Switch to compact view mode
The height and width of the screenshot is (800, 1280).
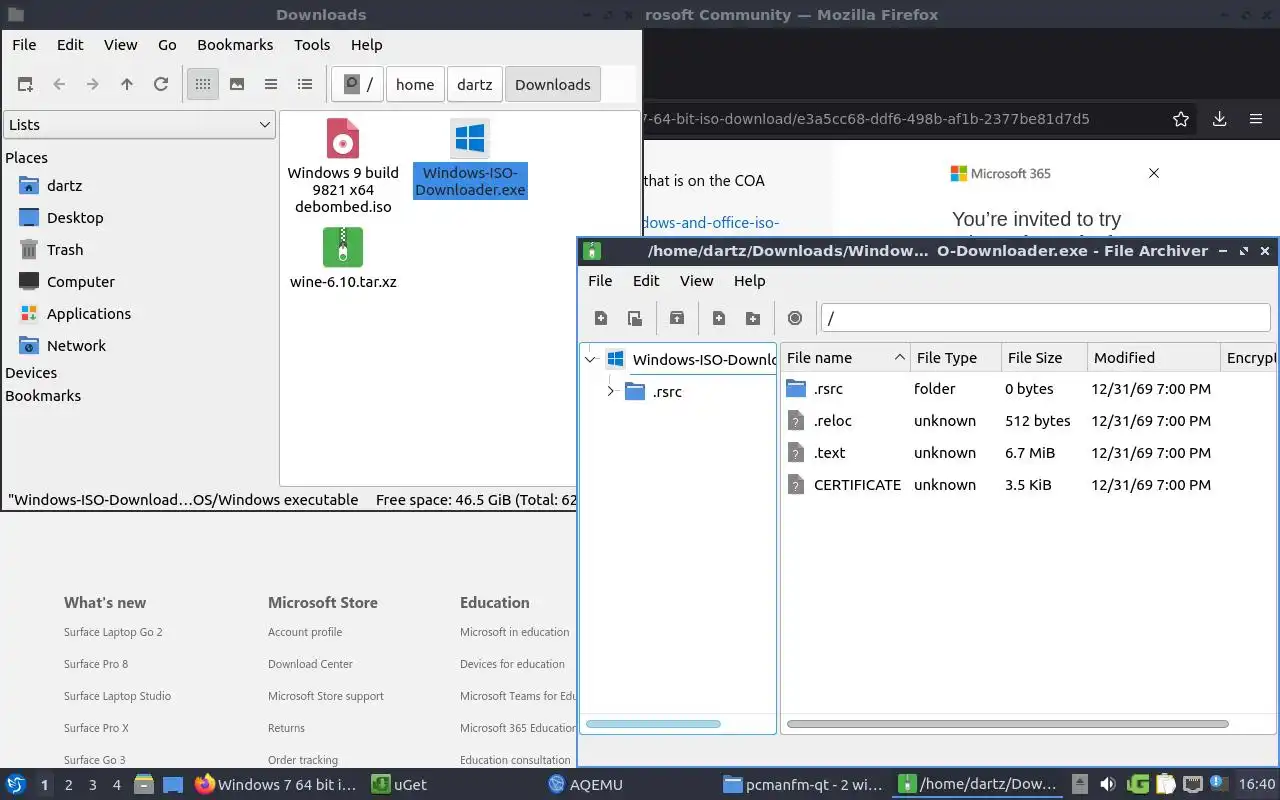click(x=271, y=85)
